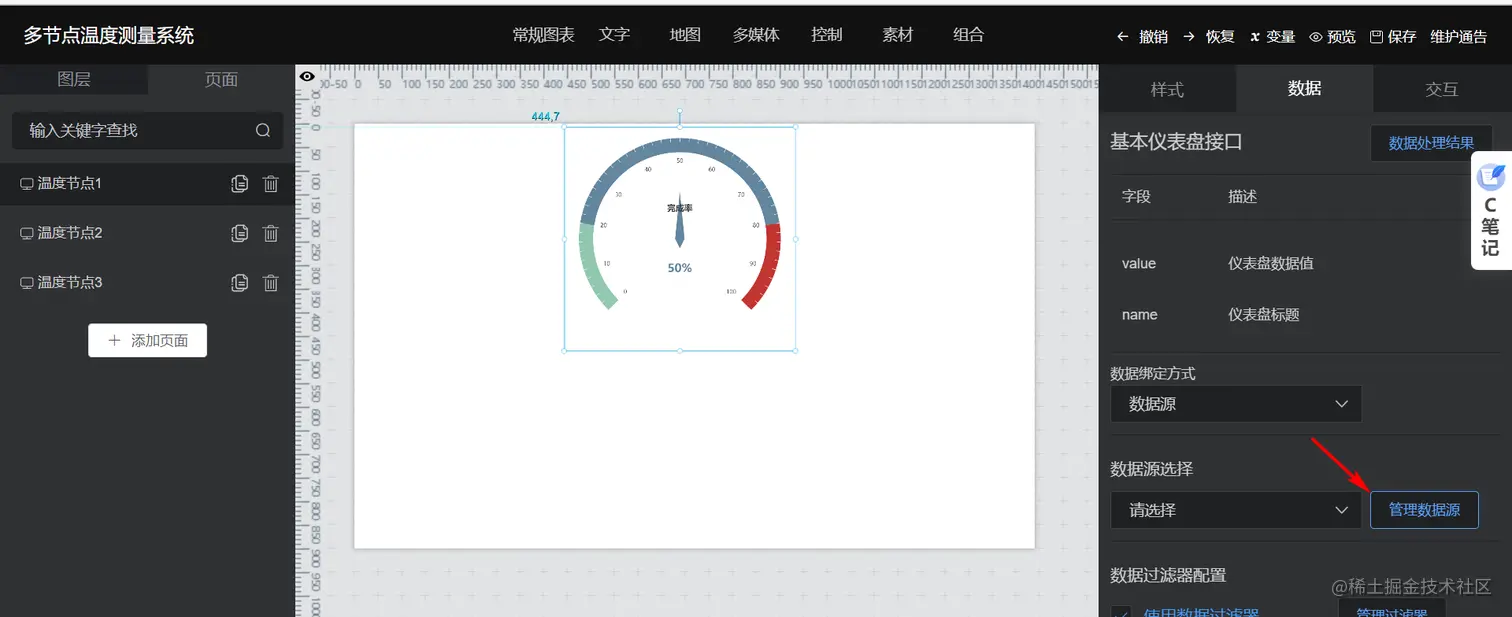Copy the 温度节点1 page
The height and width of the screenshot is (617, 1512).
[x=240, y=184]
